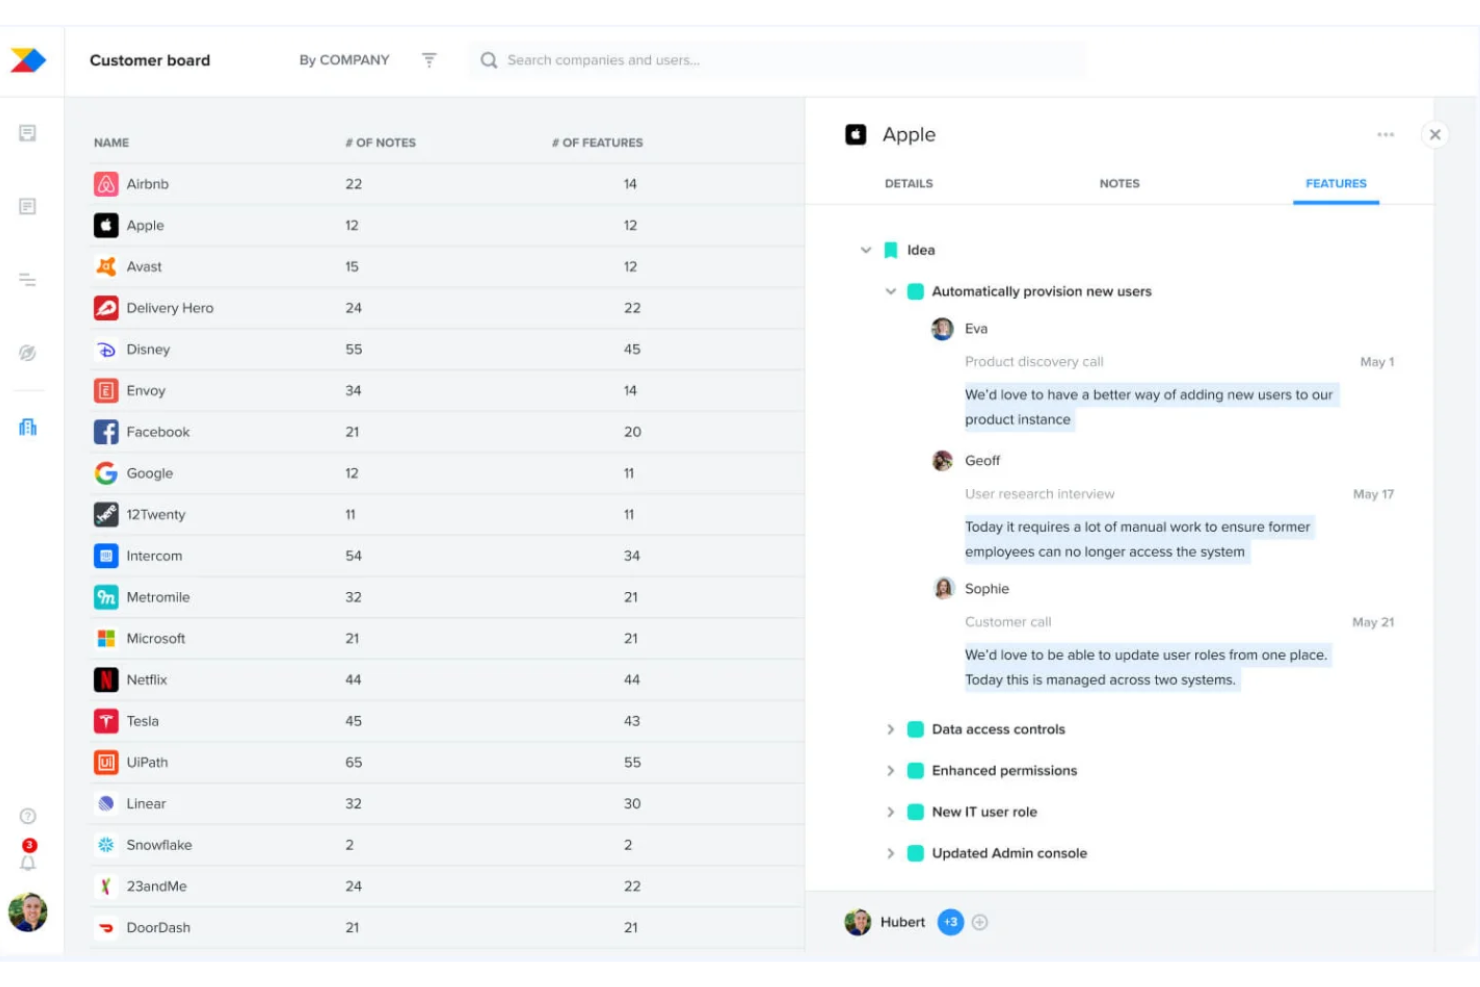
Task: Open the help question mark icon
Action: pyautogui.click(x=28, y=816)
